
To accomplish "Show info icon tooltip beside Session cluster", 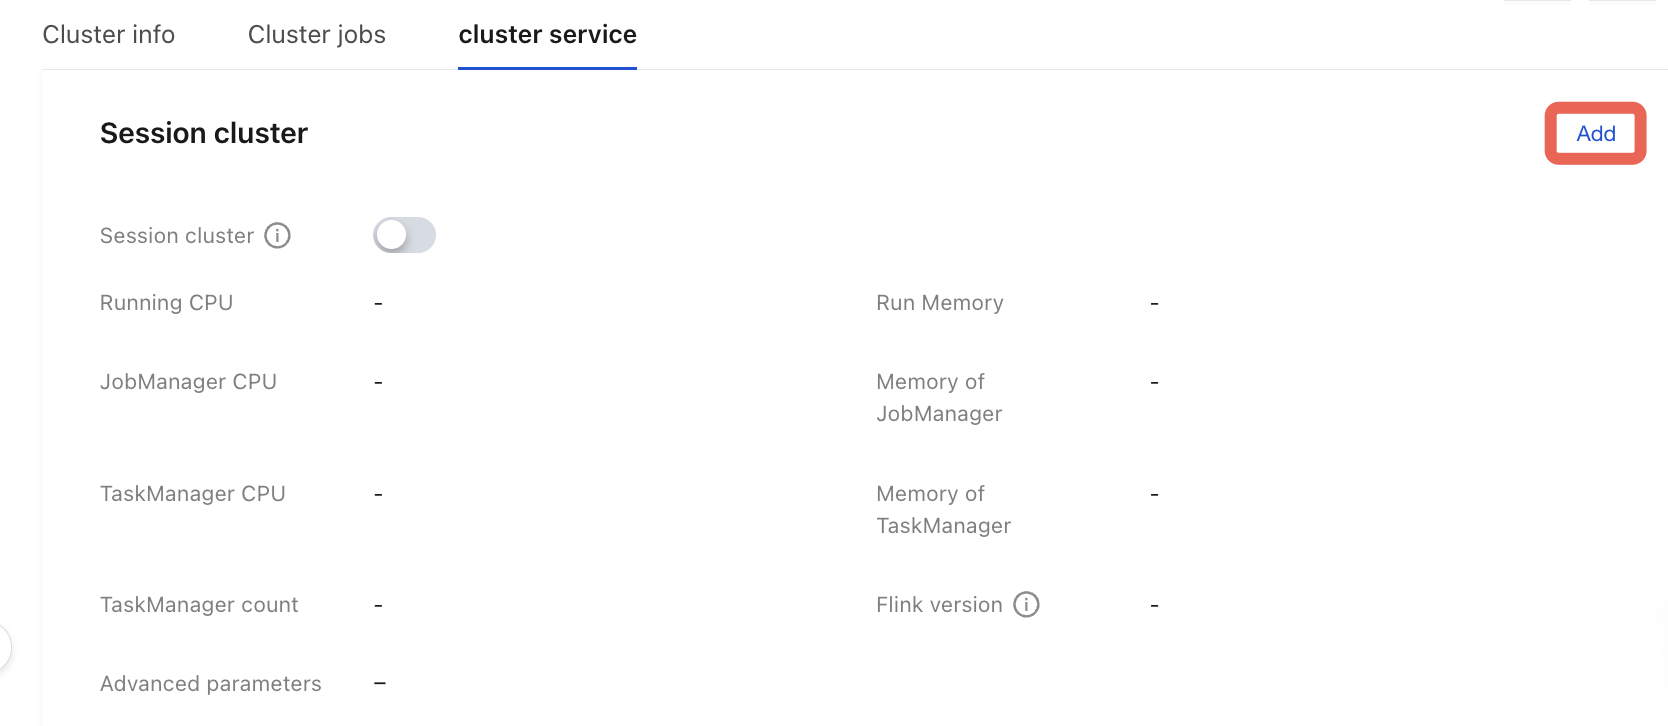I will pos(277,236).
